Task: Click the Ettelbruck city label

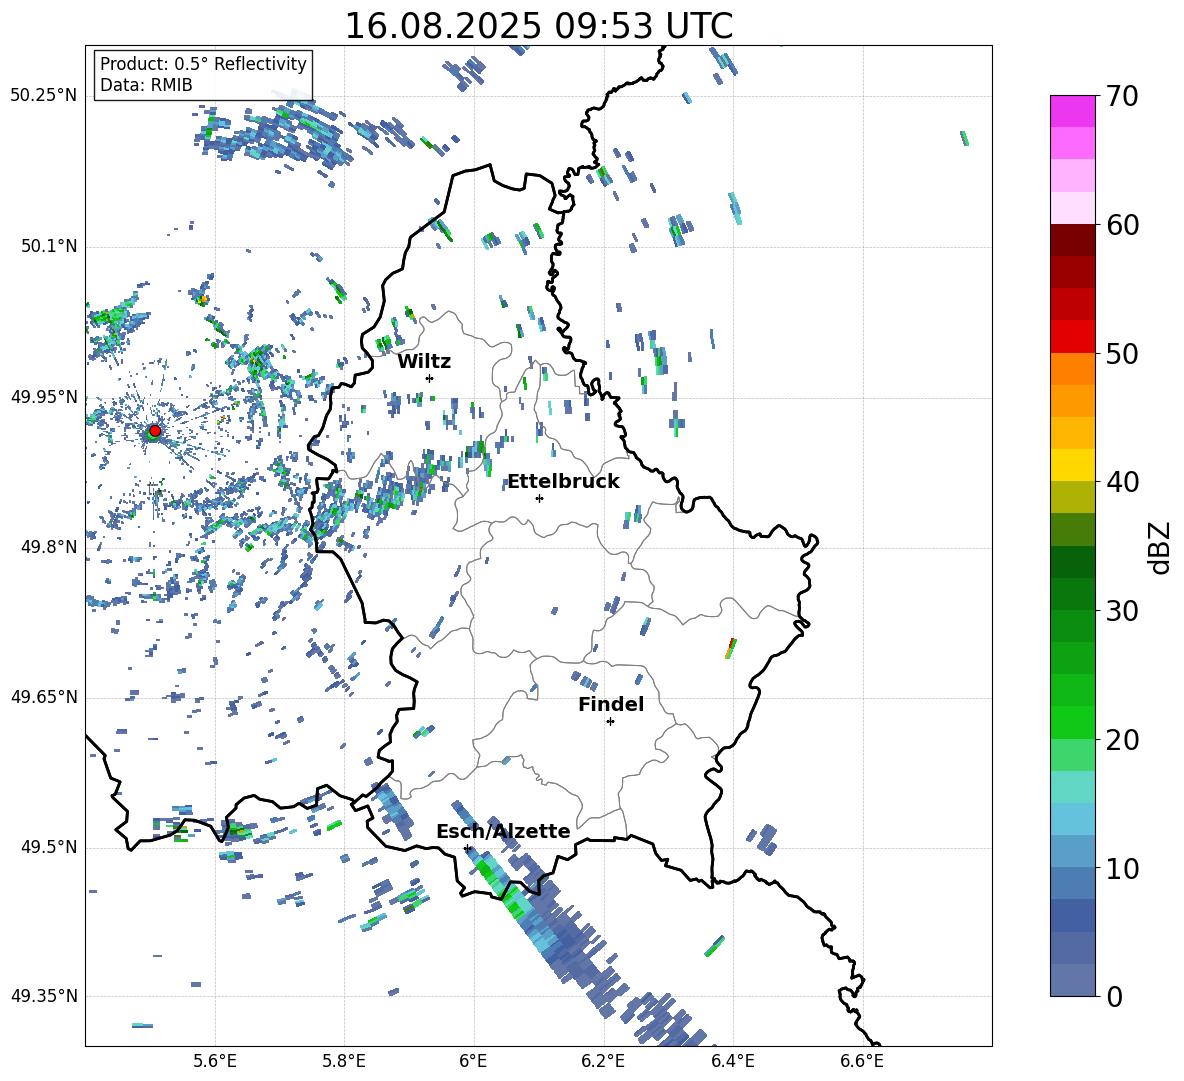Action: (x=563, y=482)
